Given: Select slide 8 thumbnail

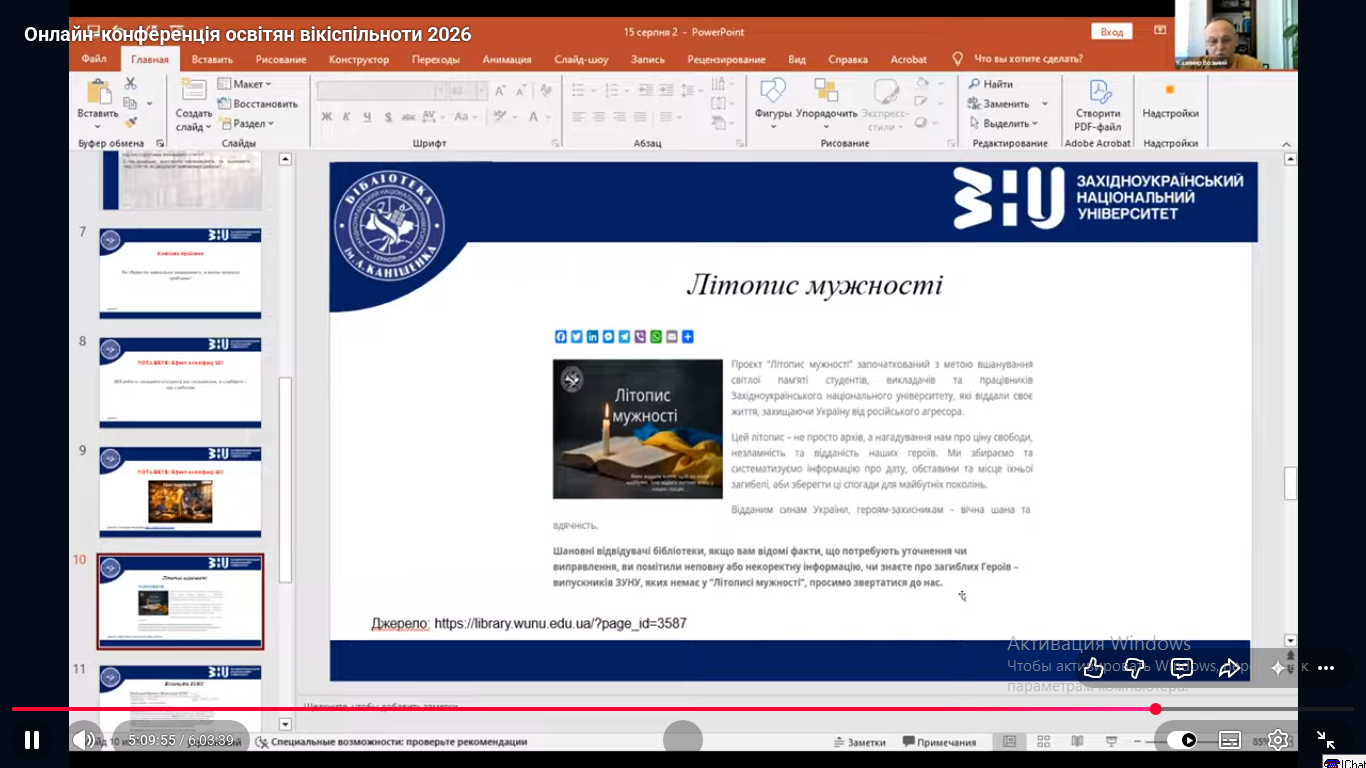Looking at the screenshot, I should pos(180,383).
